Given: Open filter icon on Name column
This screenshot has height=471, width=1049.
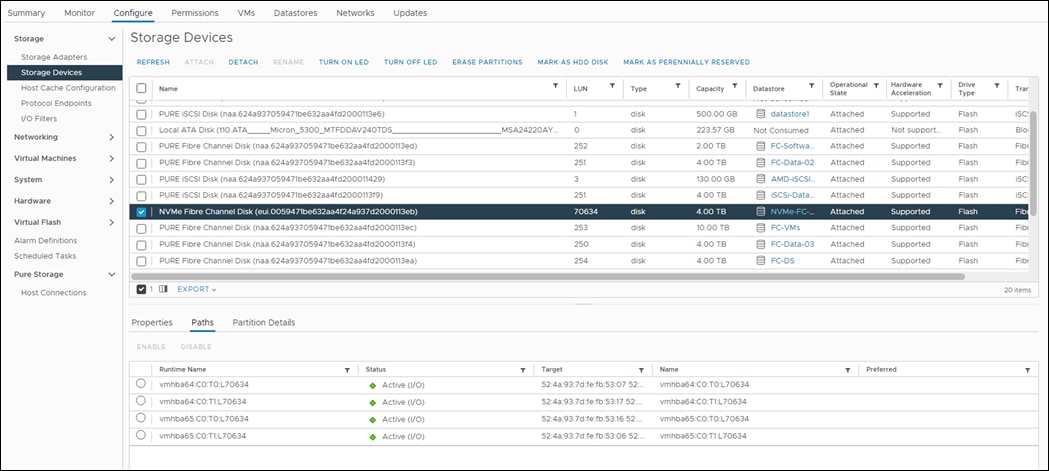Looking at the screenshot, I should pos(555,86).
